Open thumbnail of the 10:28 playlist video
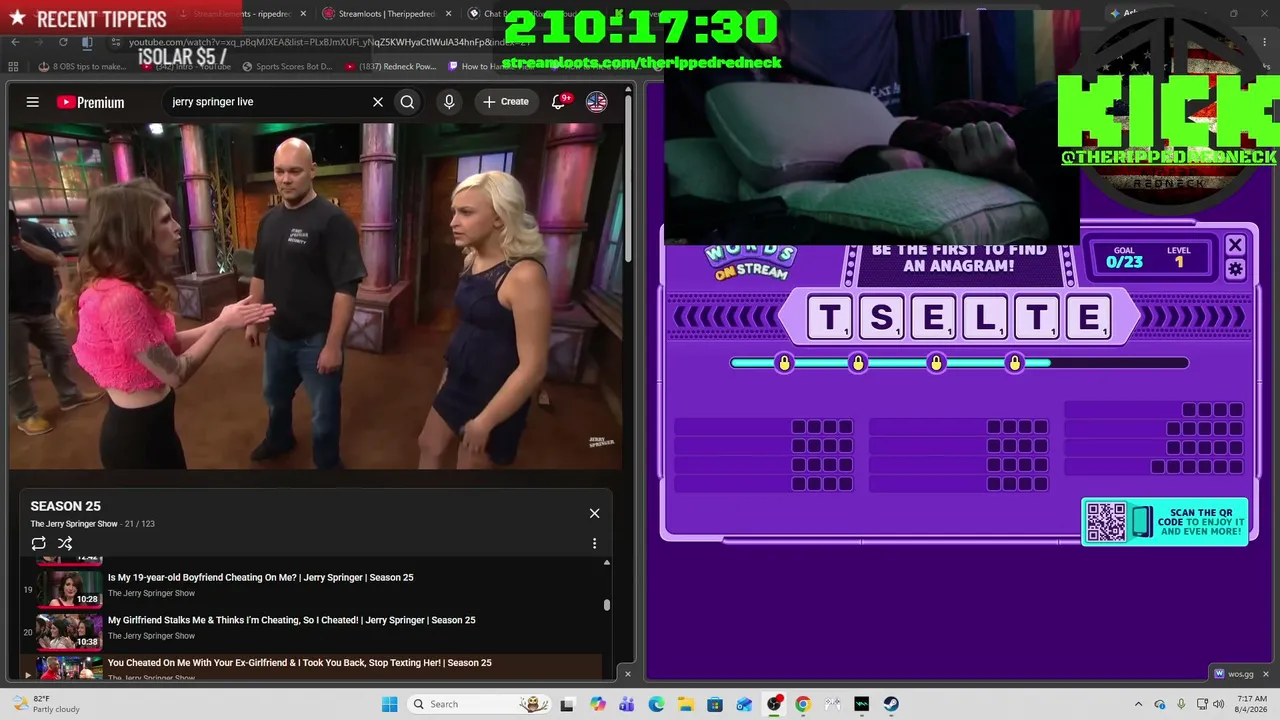 pos(70,589)
